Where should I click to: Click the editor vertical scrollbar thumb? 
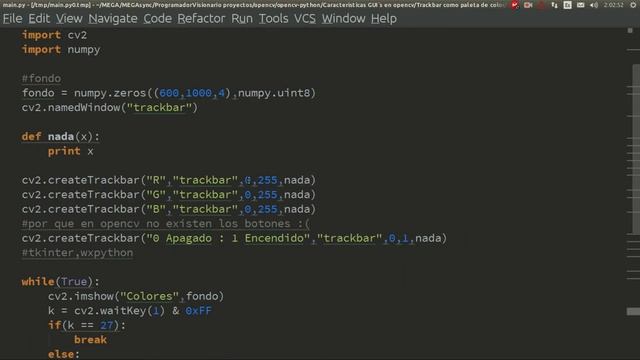coord(636,149)
